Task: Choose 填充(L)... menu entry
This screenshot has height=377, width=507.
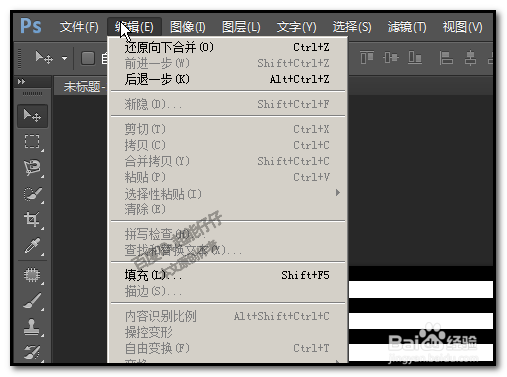Action: (228, 275)
